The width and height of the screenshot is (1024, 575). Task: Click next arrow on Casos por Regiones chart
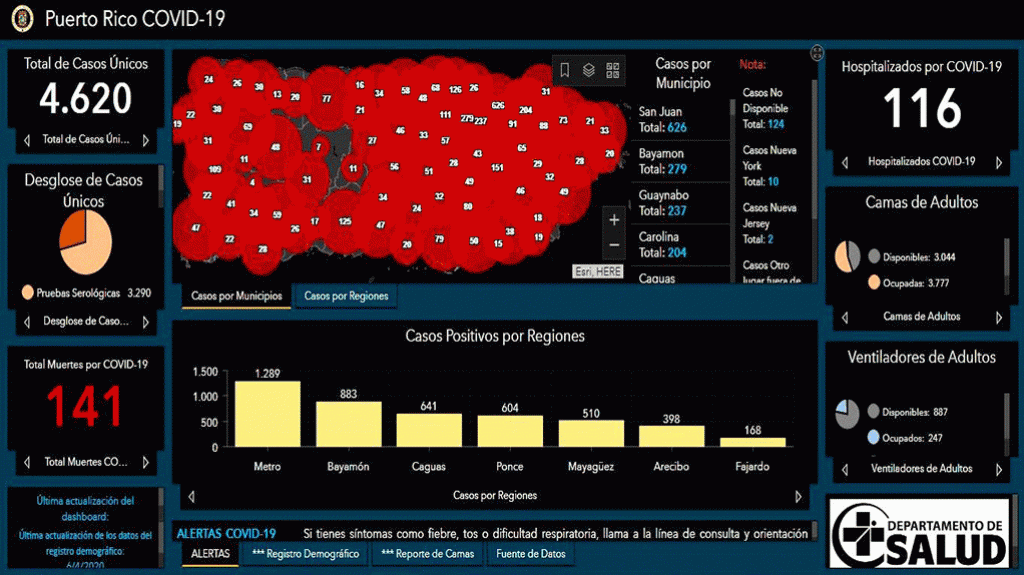point(797,496)
